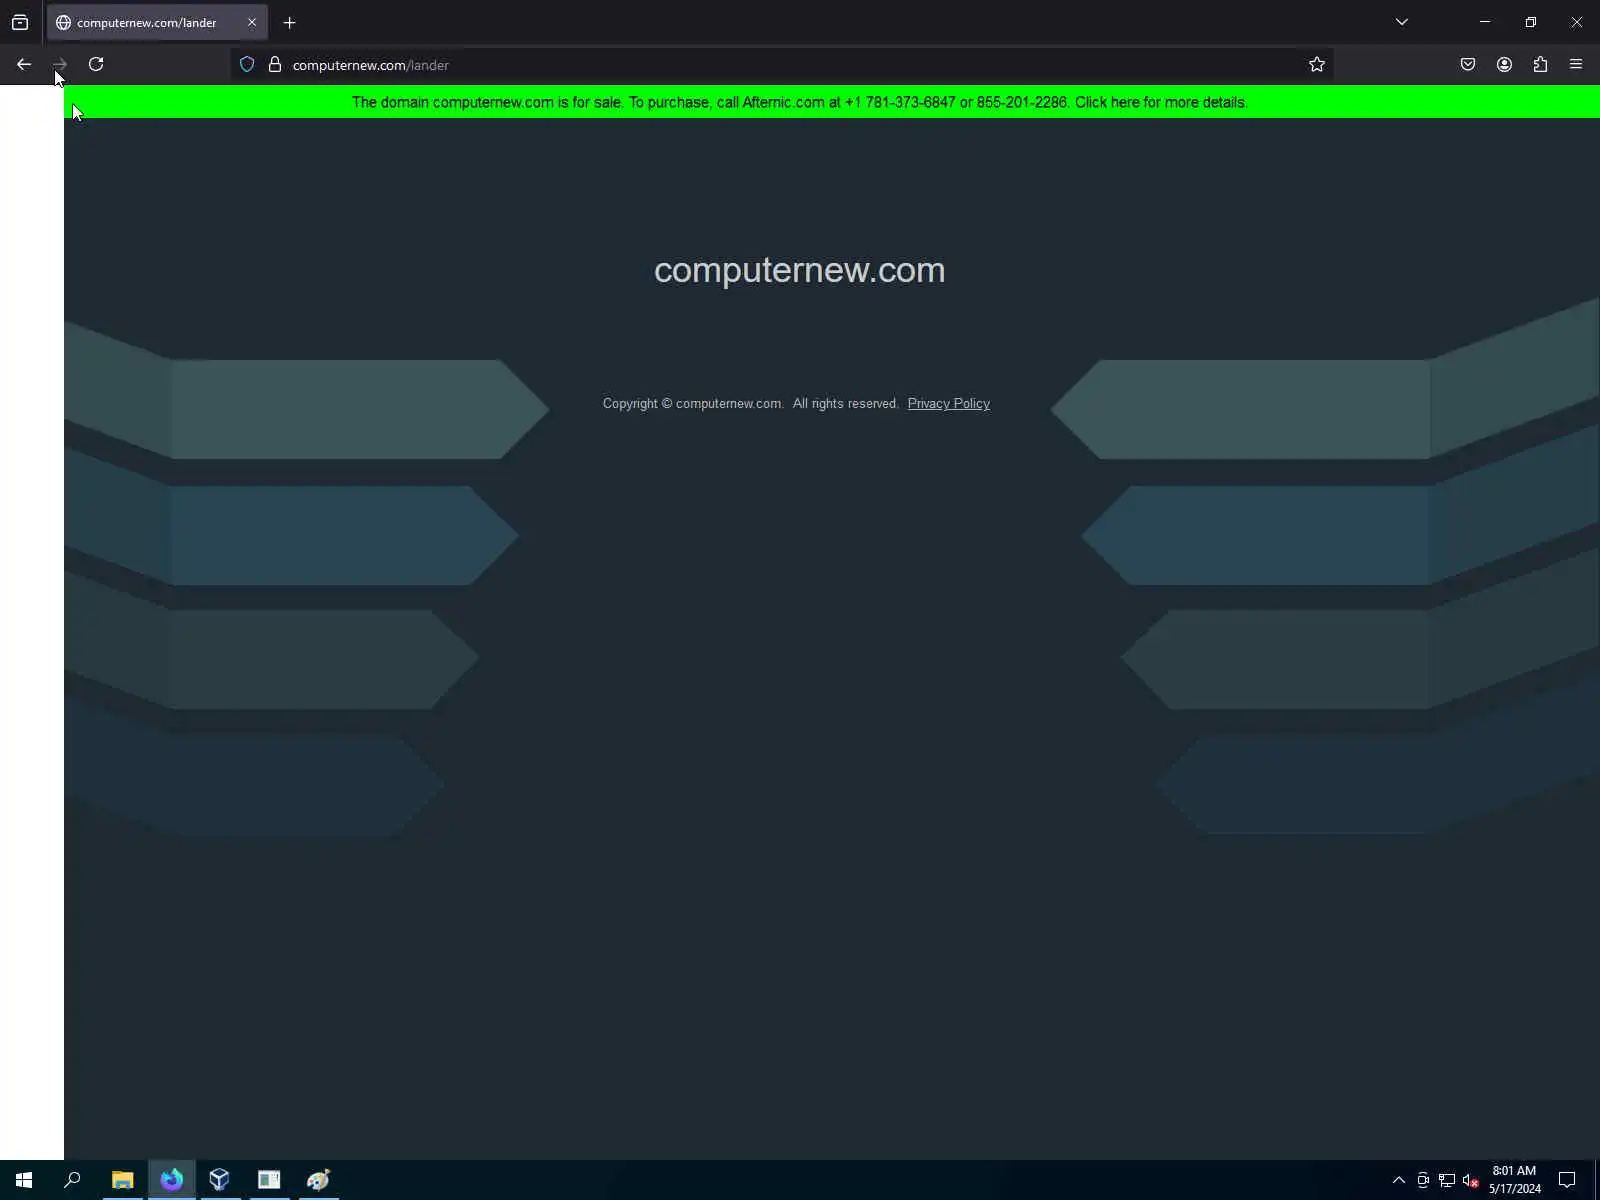
Task: Open the VirtualBox cube taskbar icon
Action: (x=220, y=1180)
